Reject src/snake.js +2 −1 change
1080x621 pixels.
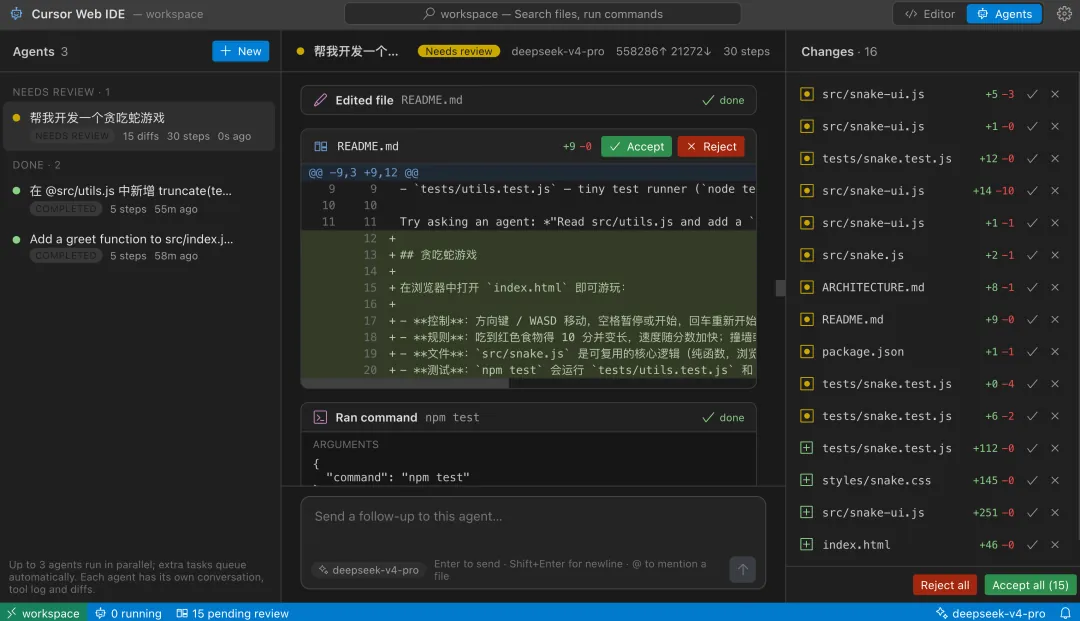click(x=1055, y=255)
